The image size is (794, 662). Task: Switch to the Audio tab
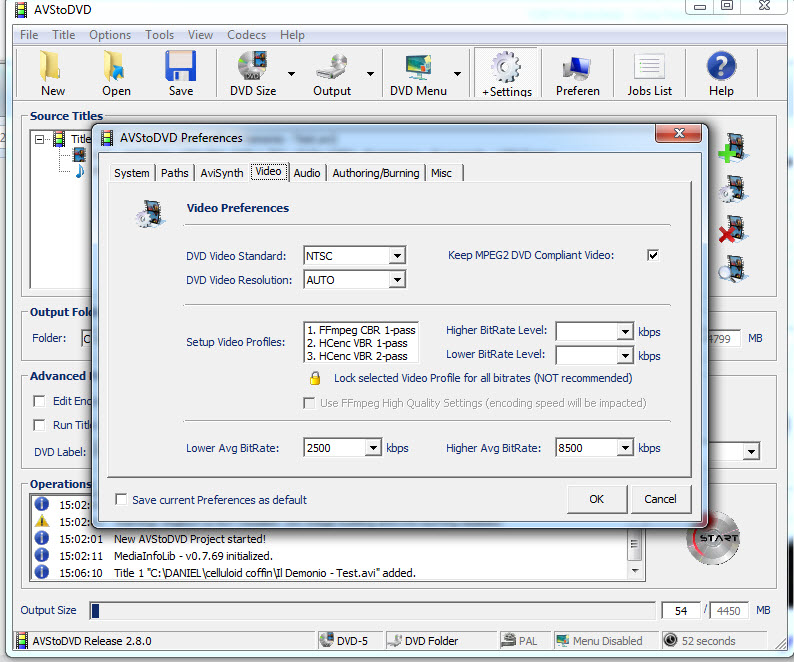pyautogui.click(x=307, y=173)
